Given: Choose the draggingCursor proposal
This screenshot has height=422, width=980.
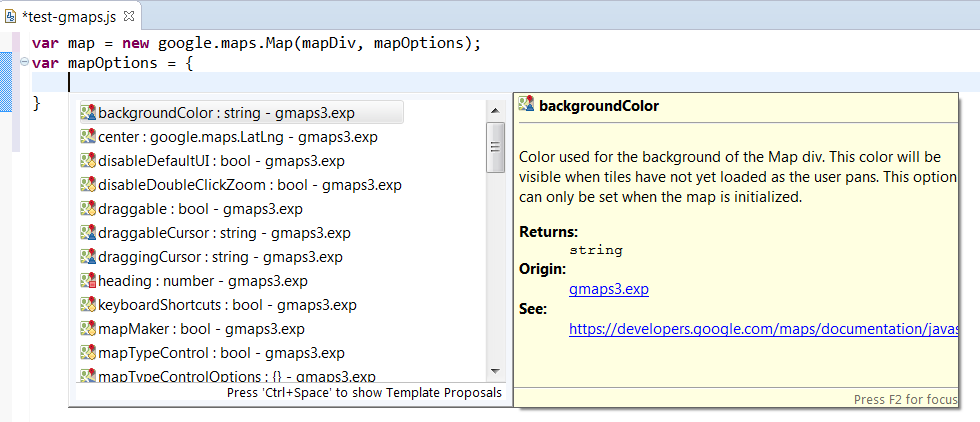Looking at the screenshot, I should (211, 257).
